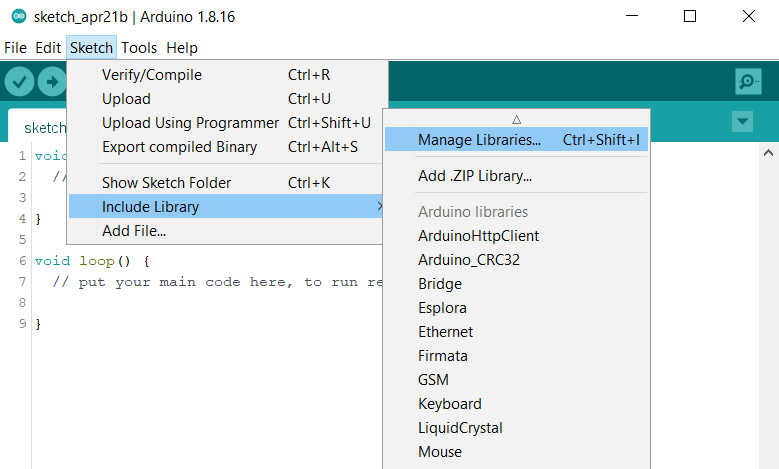Include the Mouse library
This screenshot has width=779, height=469.
[516, 452]
